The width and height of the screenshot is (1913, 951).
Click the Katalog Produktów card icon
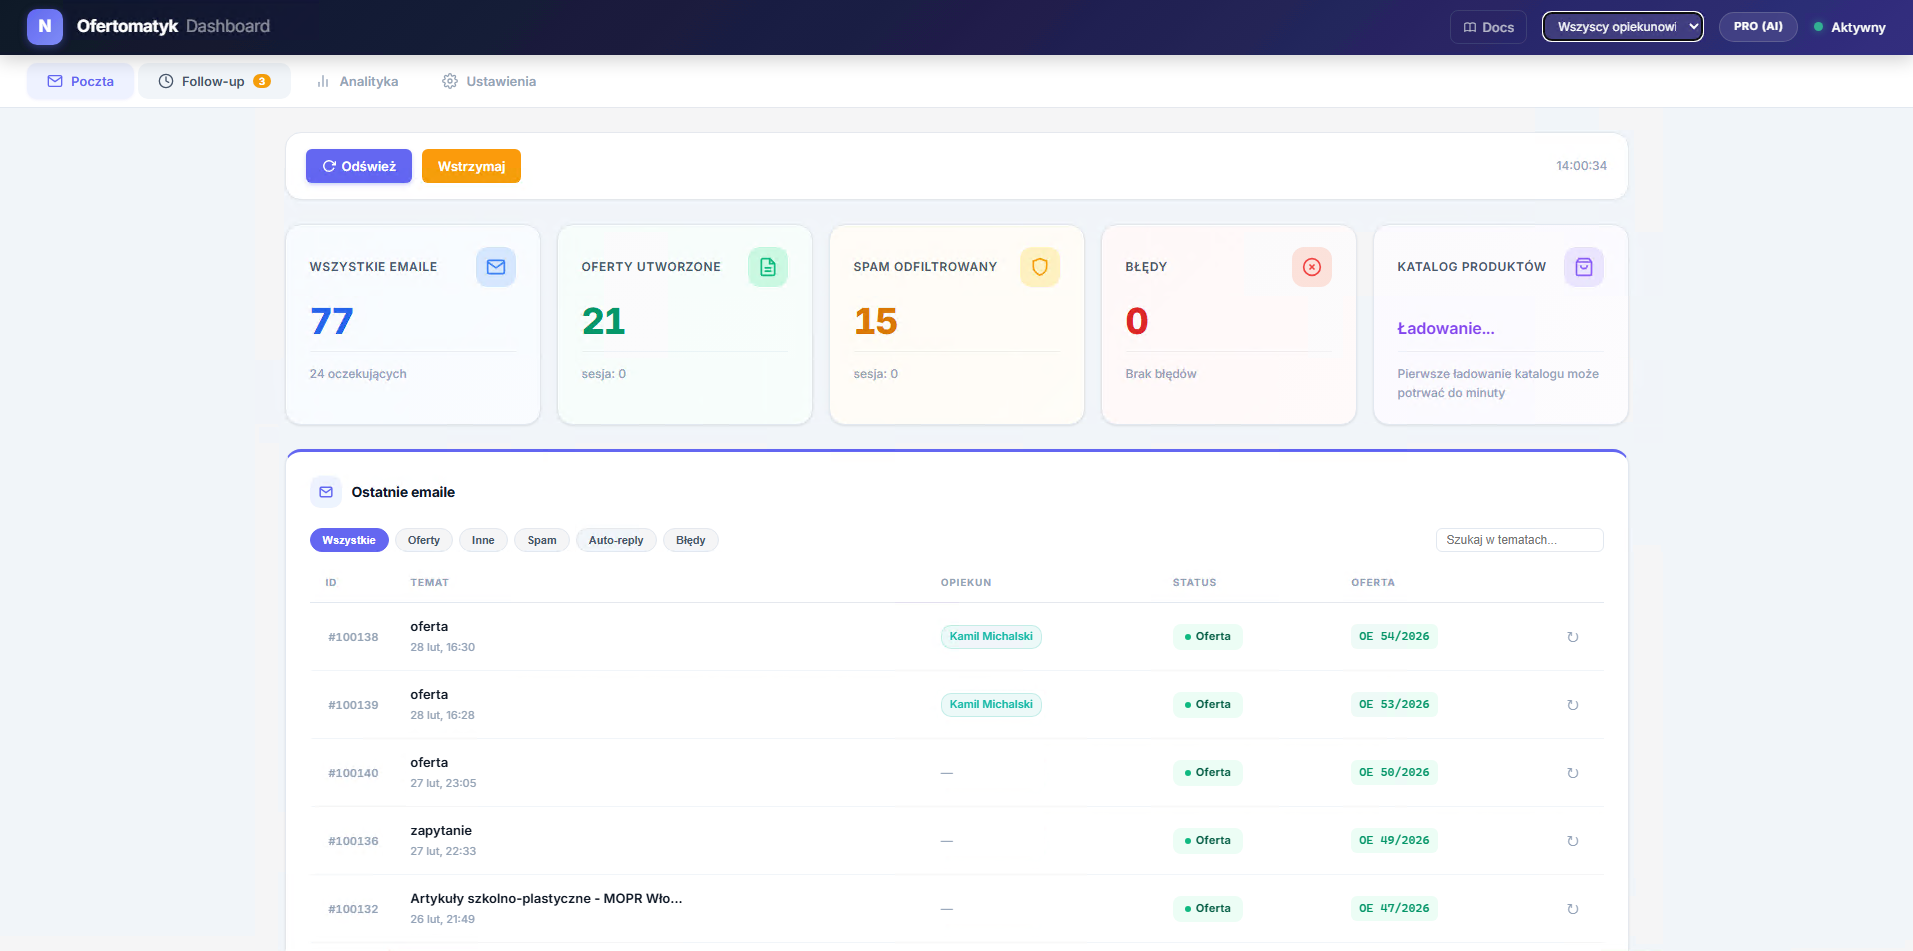[x=1583, y=267]
